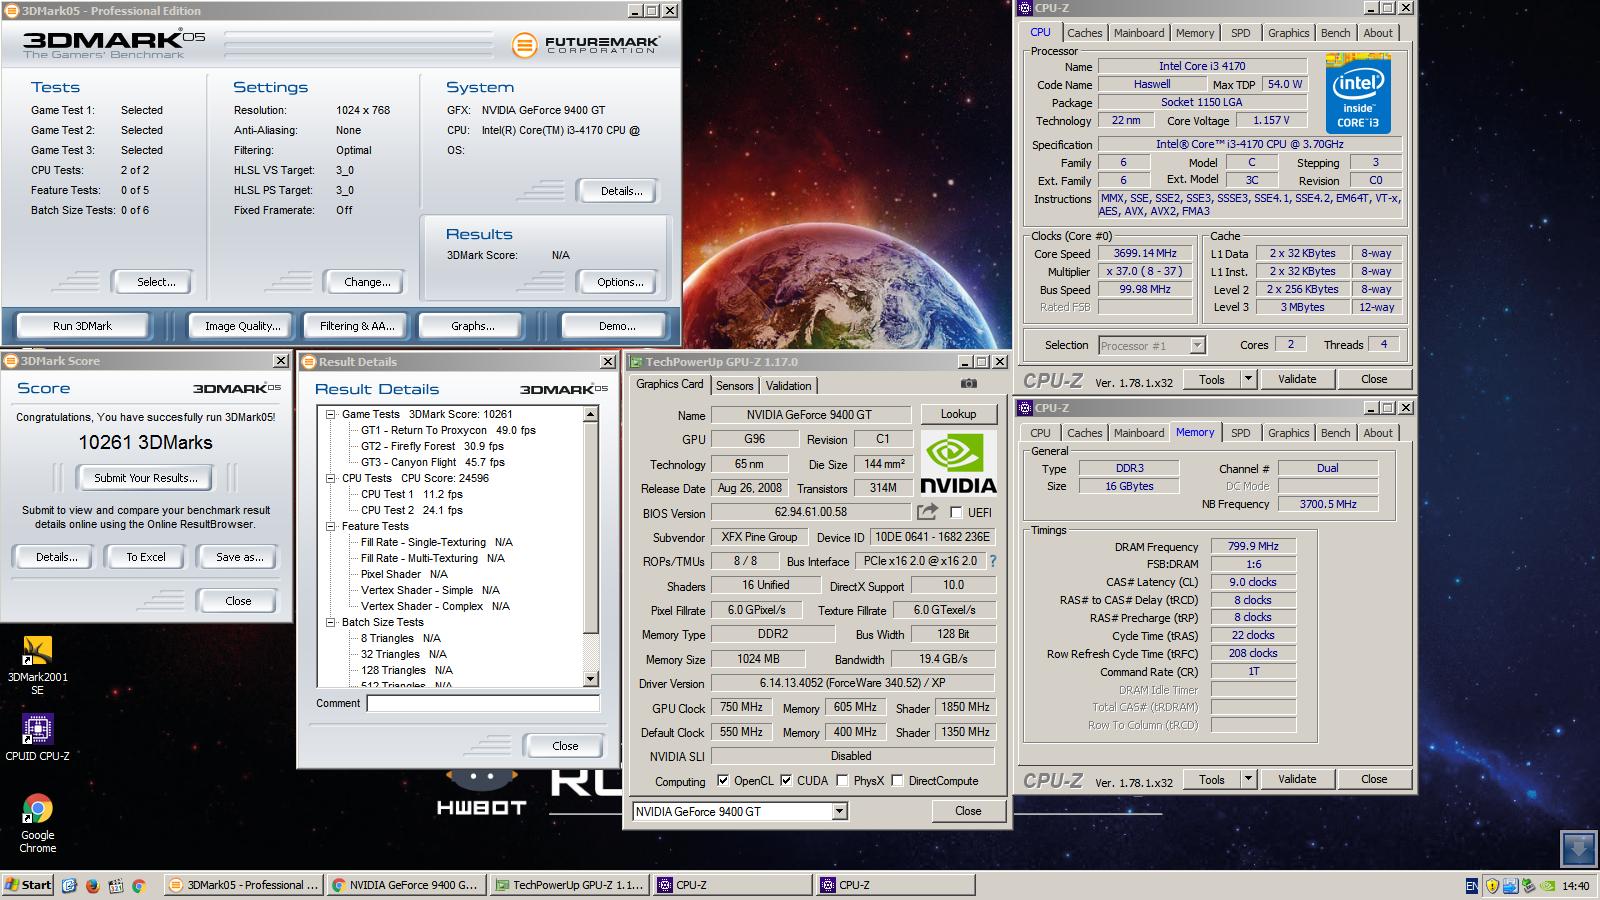Open Firefox from the quick launch bar
Image resolution: width=1600 pixels, height=900 pixels.
point(92,885)
